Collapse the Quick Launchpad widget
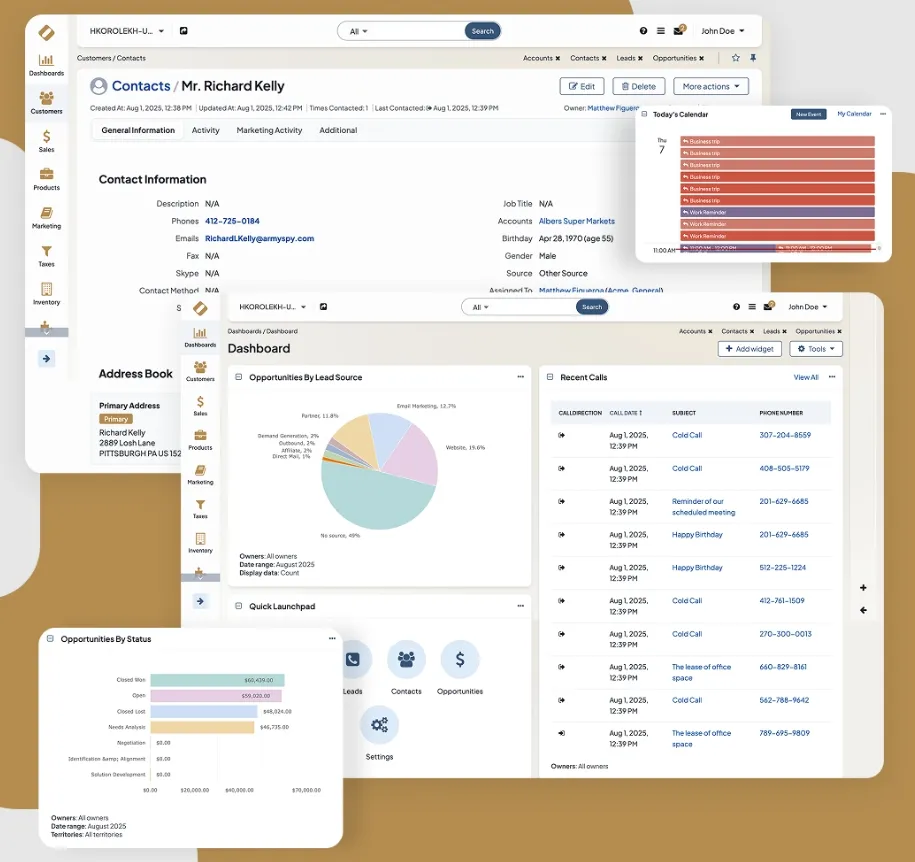The width and height of the screenshot is (915, 862). pyautogui.click(x=239, y=606)
